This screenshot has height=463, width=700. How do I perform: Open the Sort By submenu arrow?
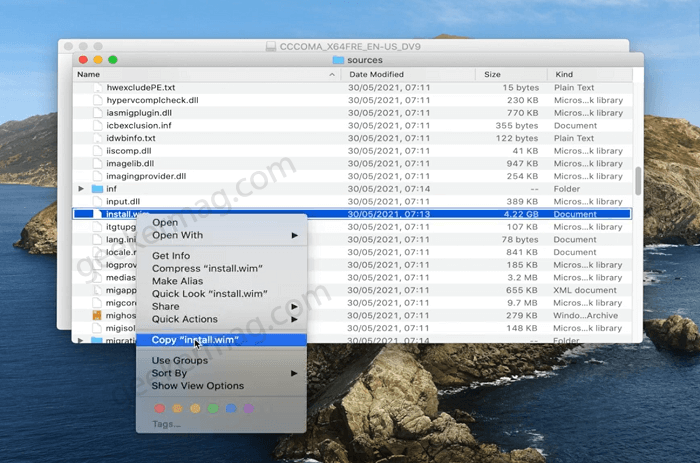294,373
